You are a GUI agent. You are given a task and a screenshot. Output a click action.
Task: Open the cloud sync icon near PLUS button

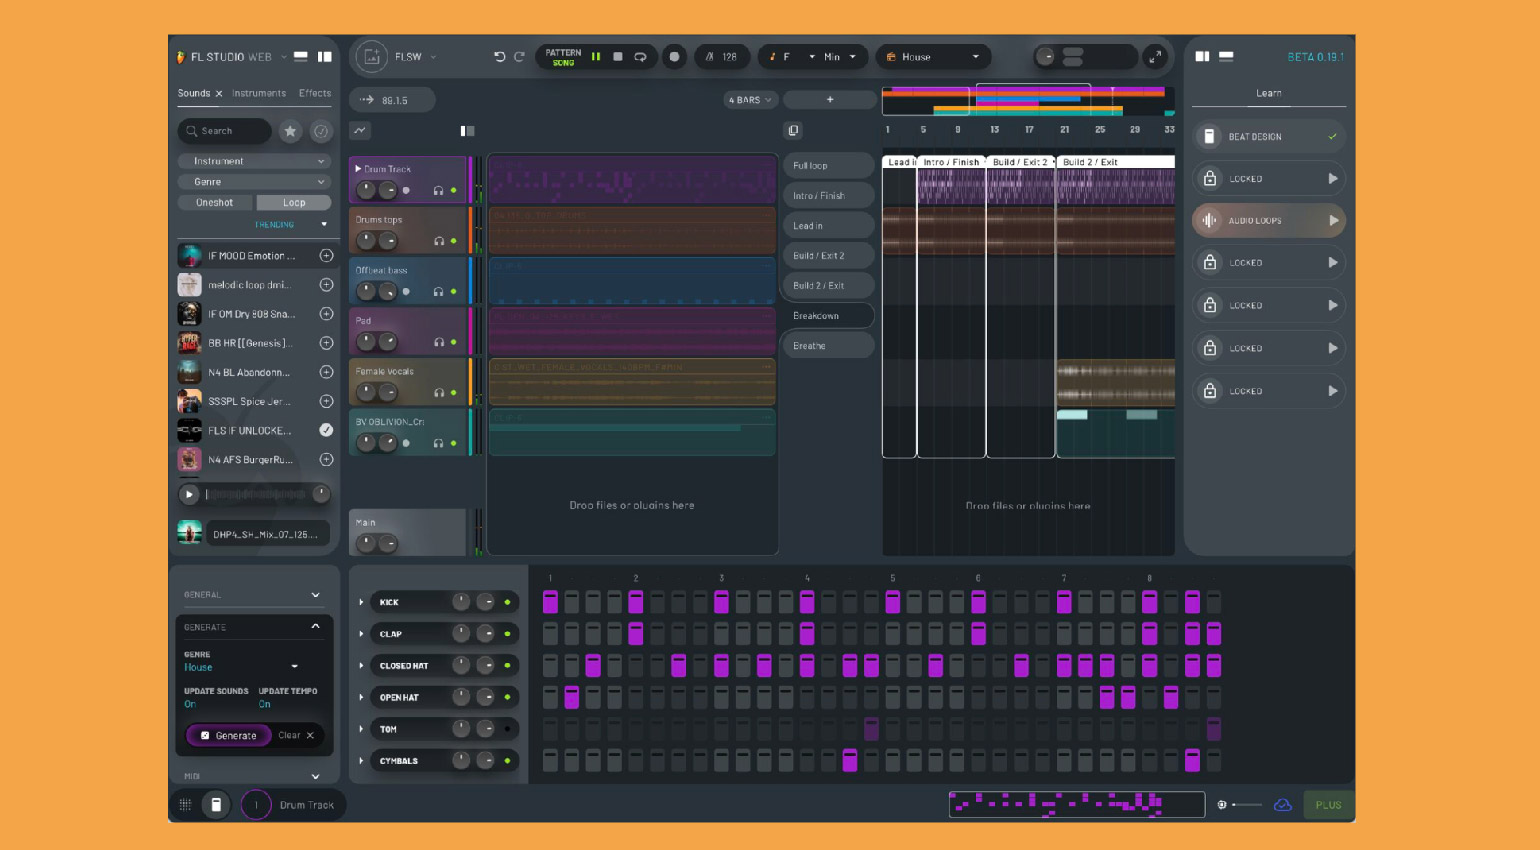1283,804
